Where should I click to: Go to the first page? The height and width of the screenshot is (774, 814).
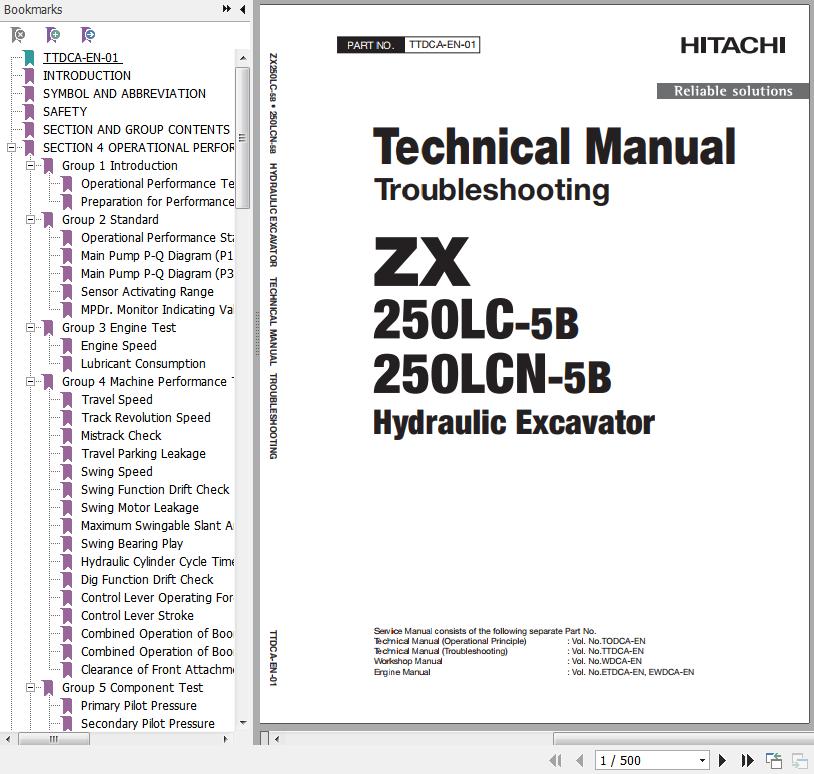point(555,761)
